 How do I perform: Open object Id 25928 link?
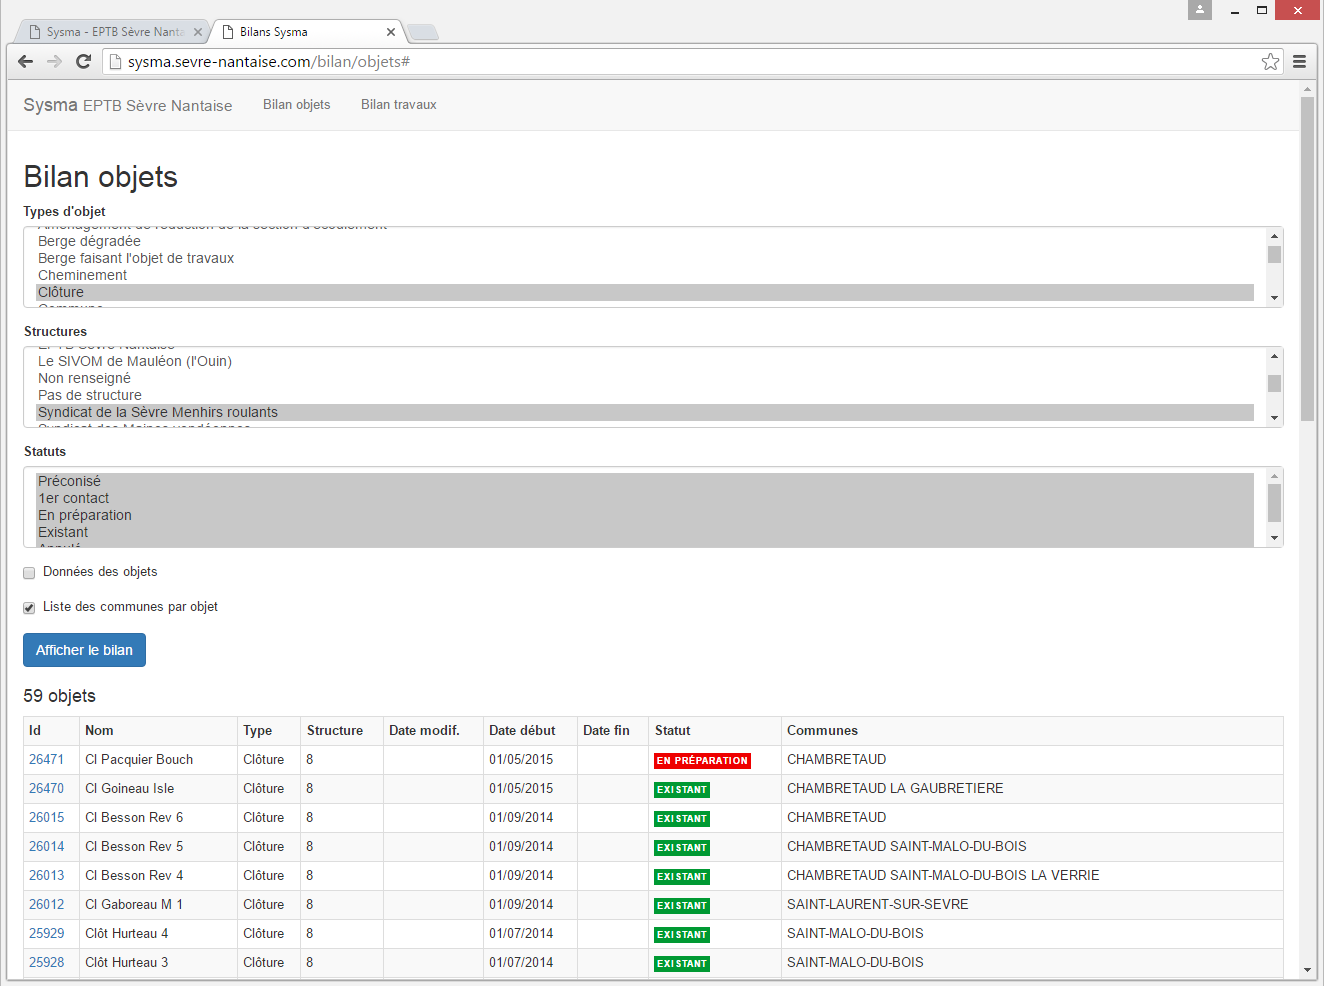[46, 962]
